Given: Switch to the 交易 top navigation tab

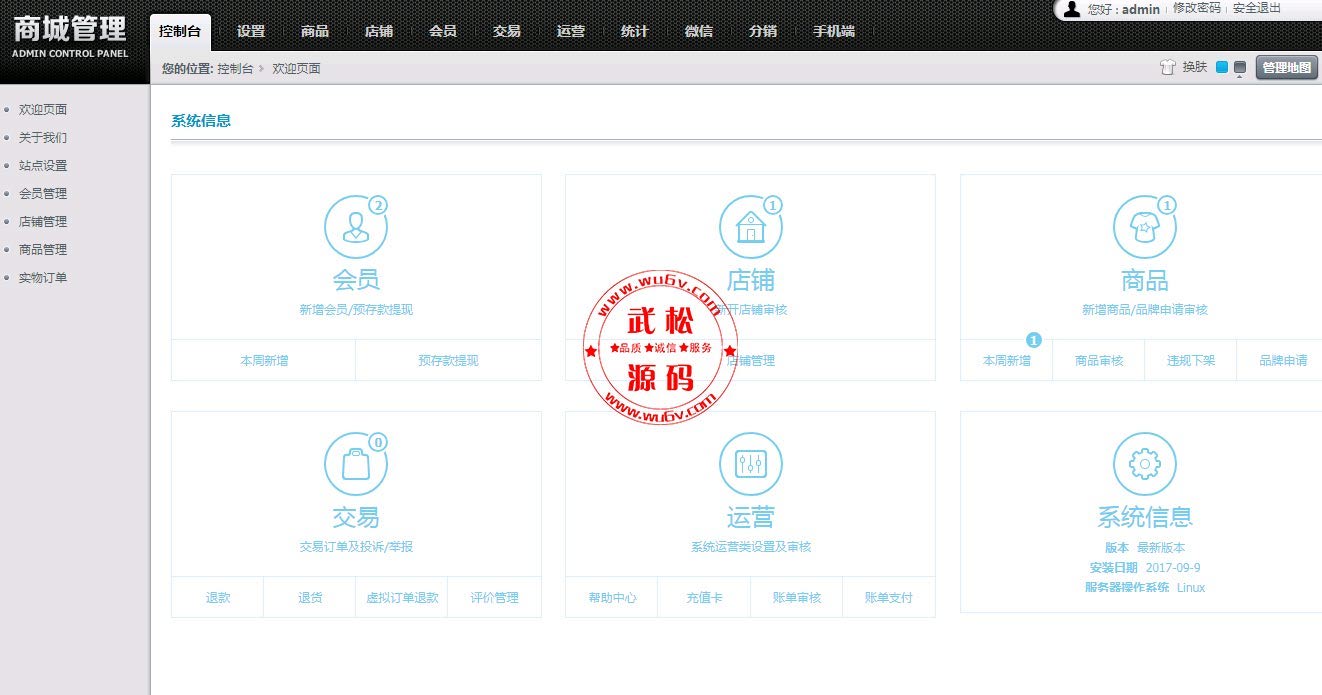Looking at the screenshot, I should coord(507,32).
